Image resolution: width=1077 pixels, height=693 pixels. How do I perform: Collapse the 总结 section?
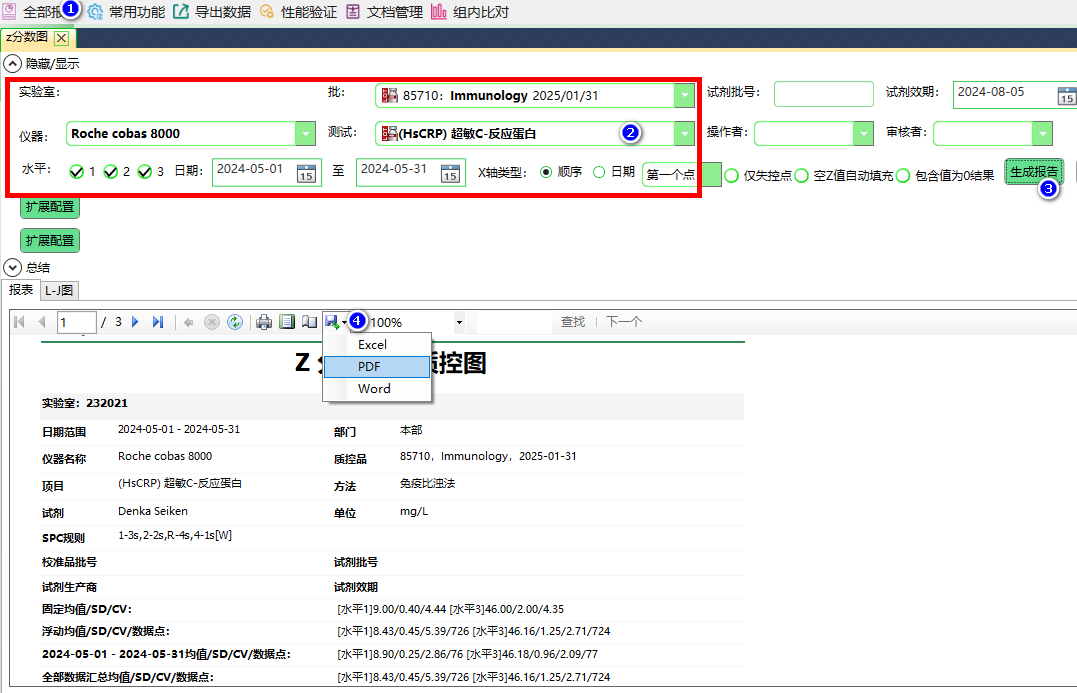11,267
